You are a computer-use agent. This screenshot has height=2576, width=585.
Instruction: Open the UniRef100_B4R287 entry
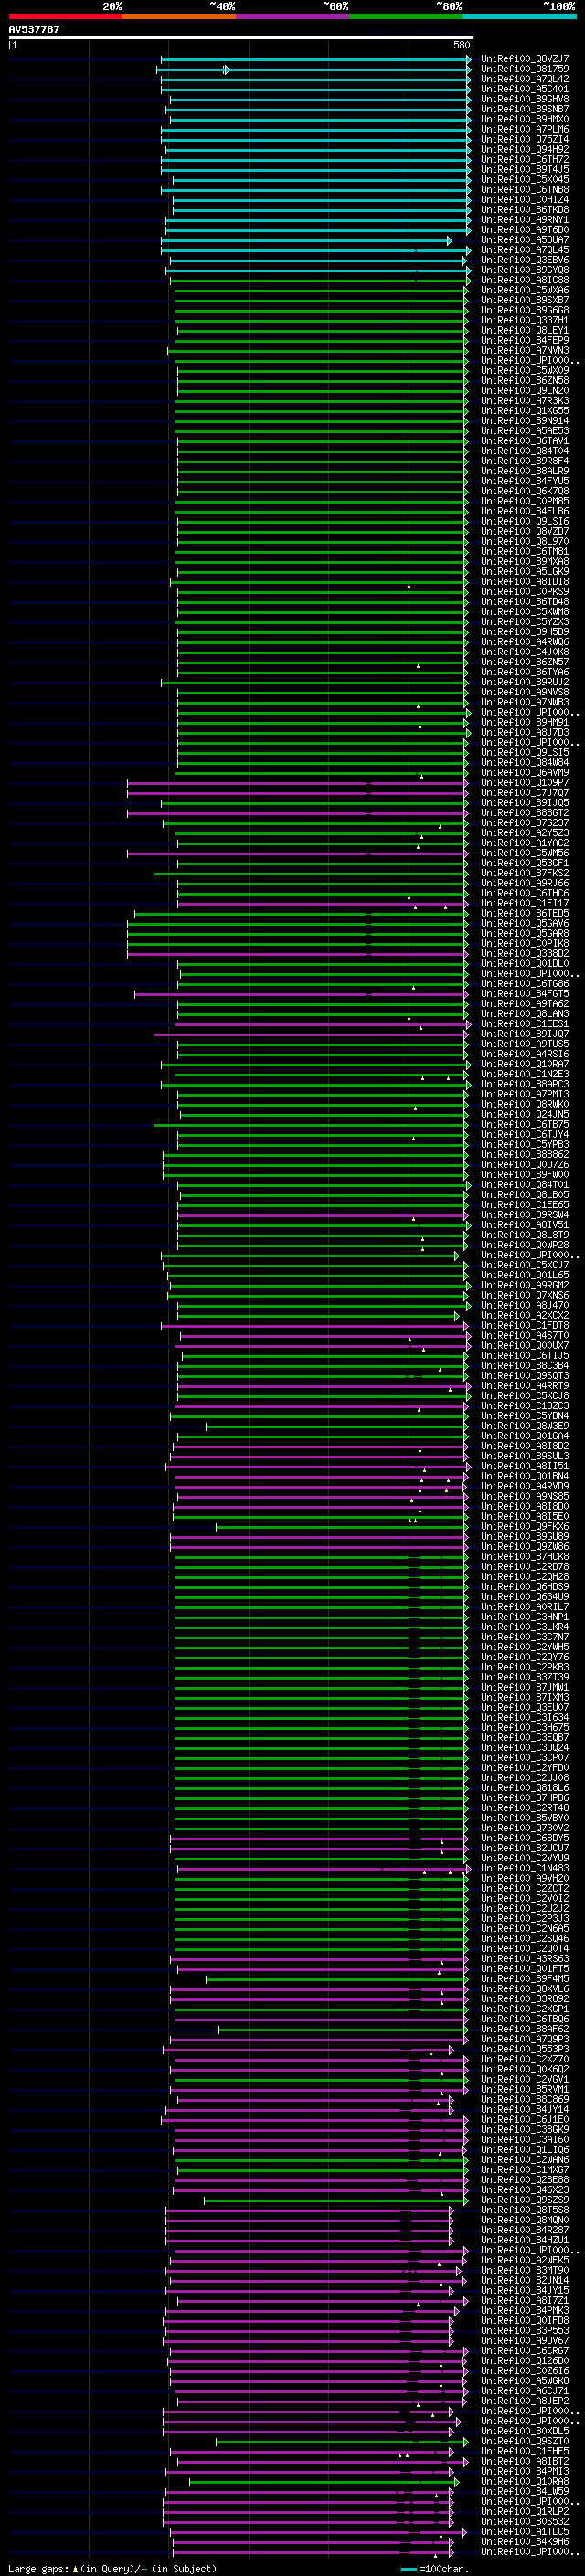point(524,2229)
